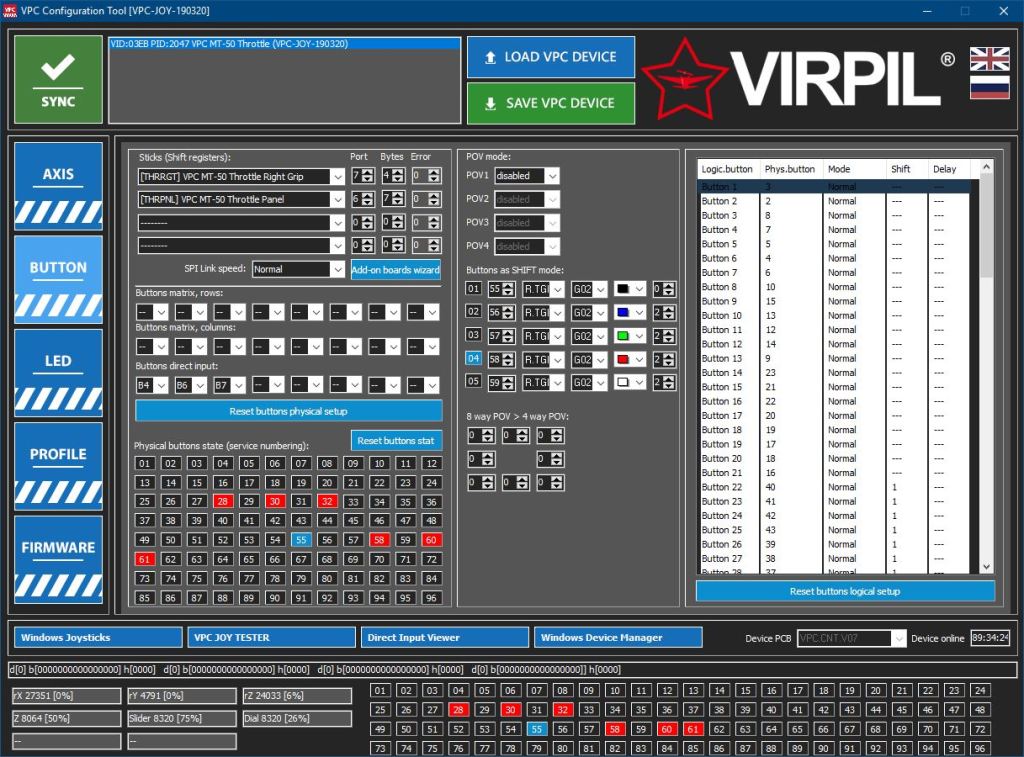Image resolution: width=1024 pixels, height=757 pixels.
Task: Launch the Add-on boards wizard
Action: 395,269
